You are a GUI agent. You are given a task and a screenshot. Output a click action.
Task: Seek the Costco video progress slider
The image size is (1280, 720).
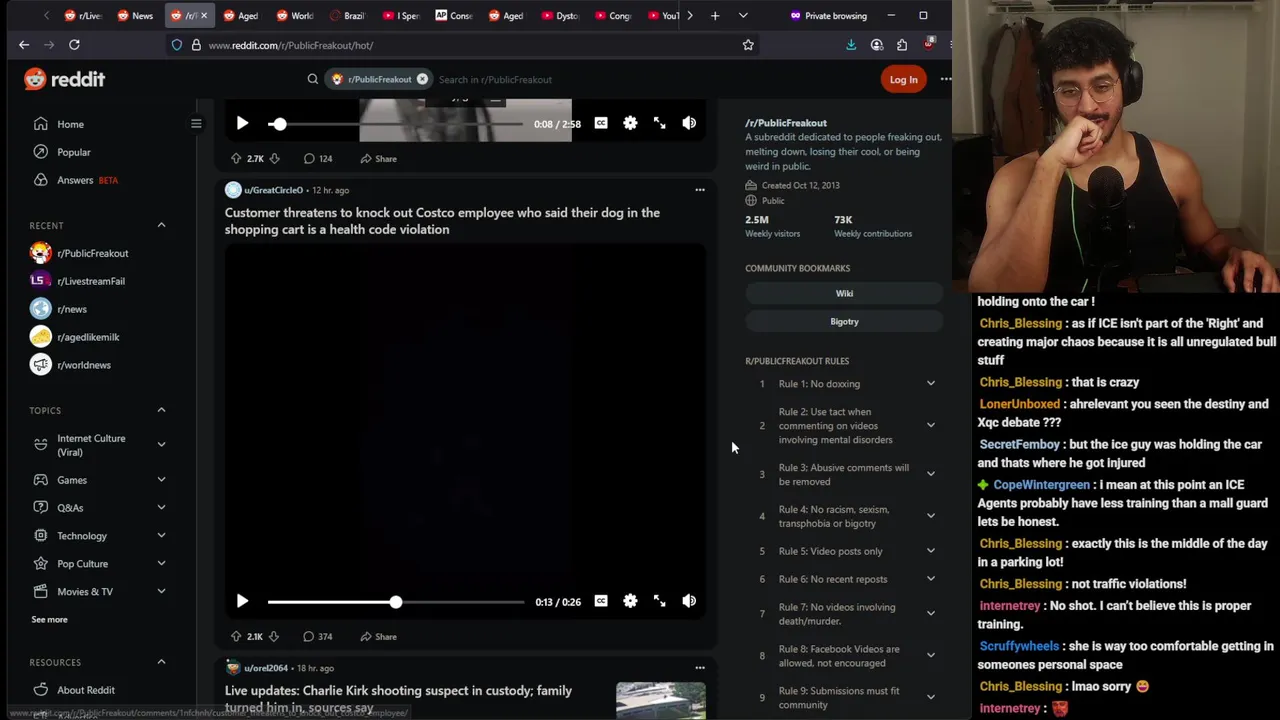396,602
